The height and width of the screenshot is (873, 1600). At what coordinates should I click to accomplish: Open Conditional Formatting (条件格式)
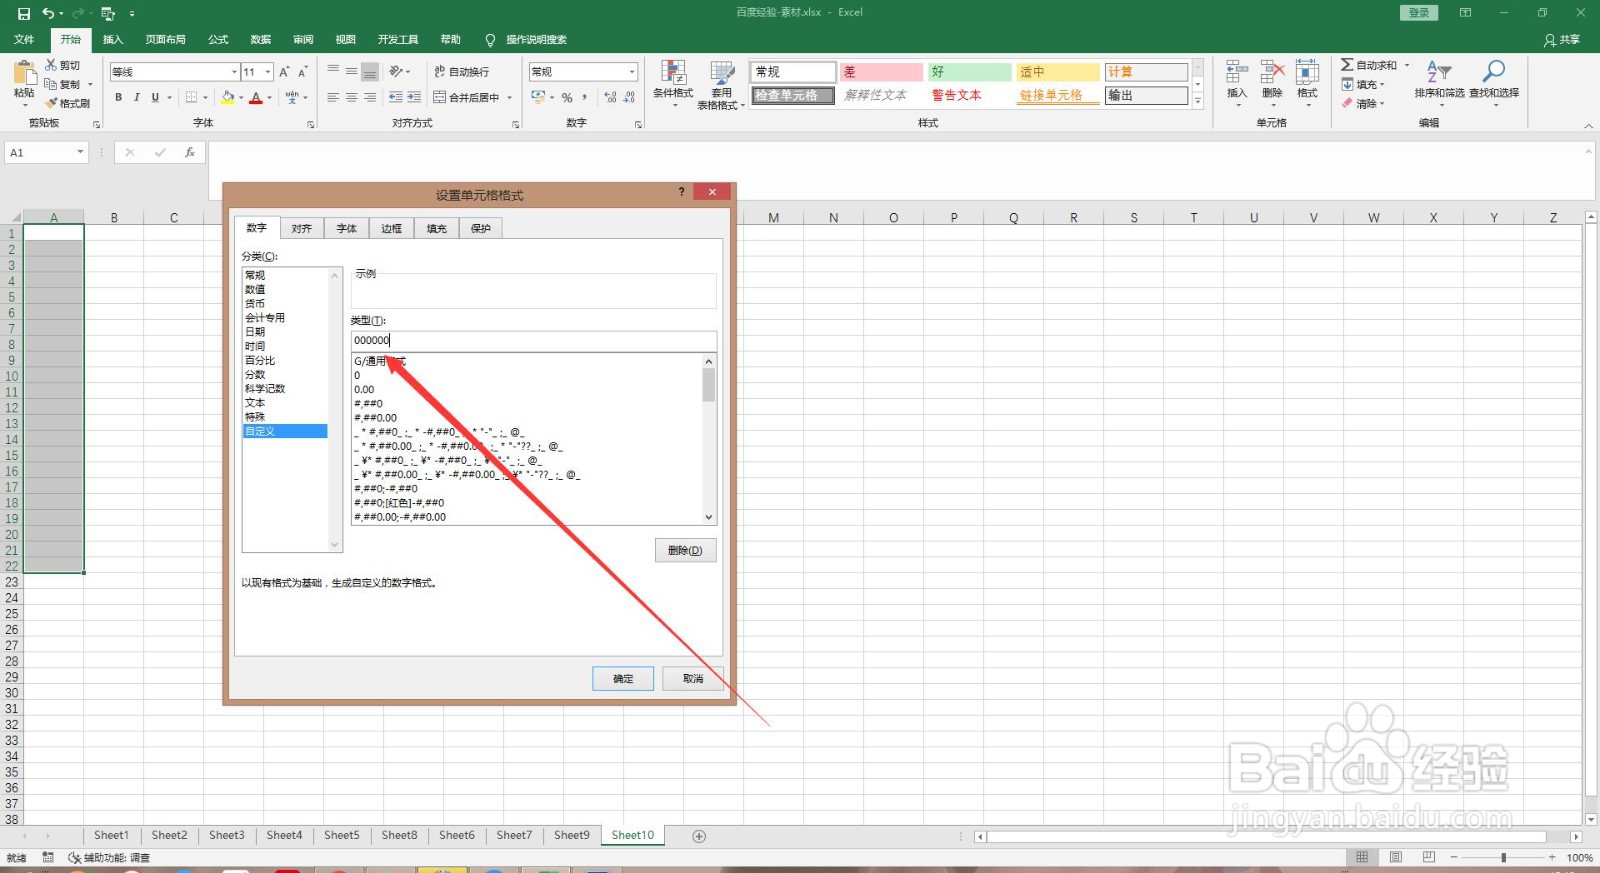pyautogui.click(x=673, y=84)
